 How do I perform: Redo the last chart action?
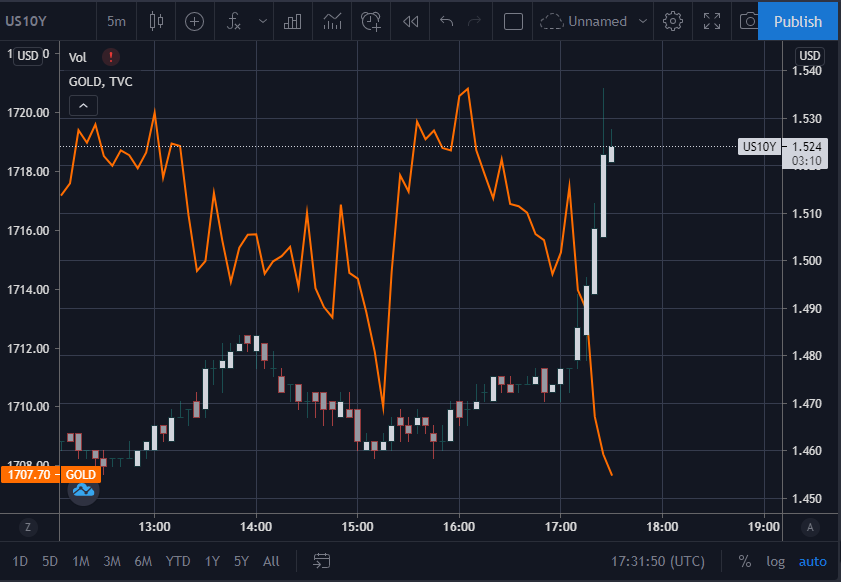(475, 21)
